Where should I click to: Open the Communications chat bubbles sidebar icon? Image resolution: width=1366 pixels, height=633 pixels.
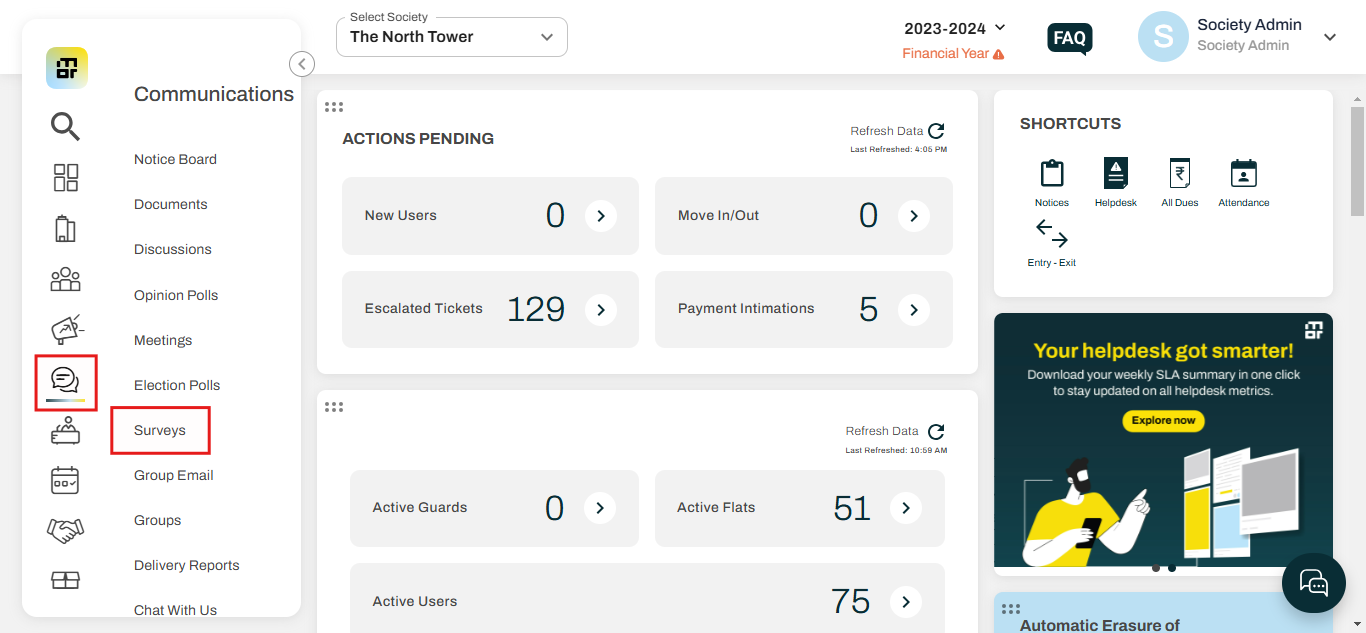tap(65, 382)
